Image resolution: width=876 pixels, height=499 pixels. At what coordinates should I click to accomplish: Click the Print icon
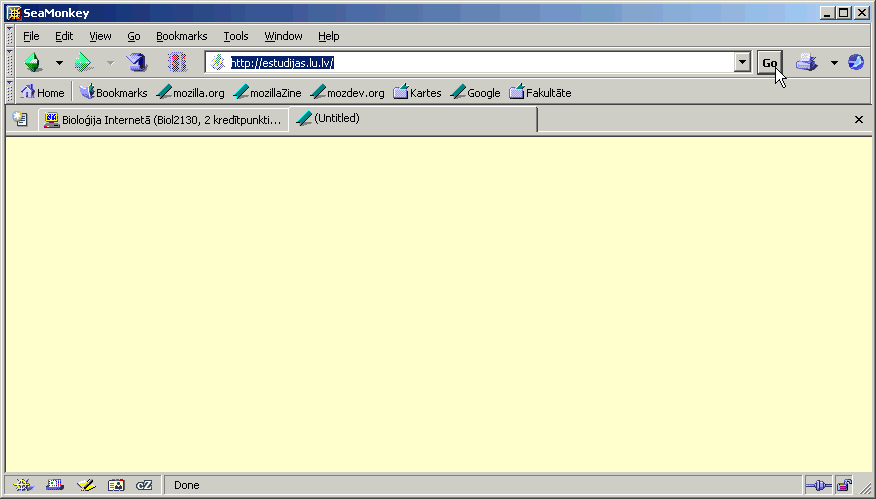[807, 63]
